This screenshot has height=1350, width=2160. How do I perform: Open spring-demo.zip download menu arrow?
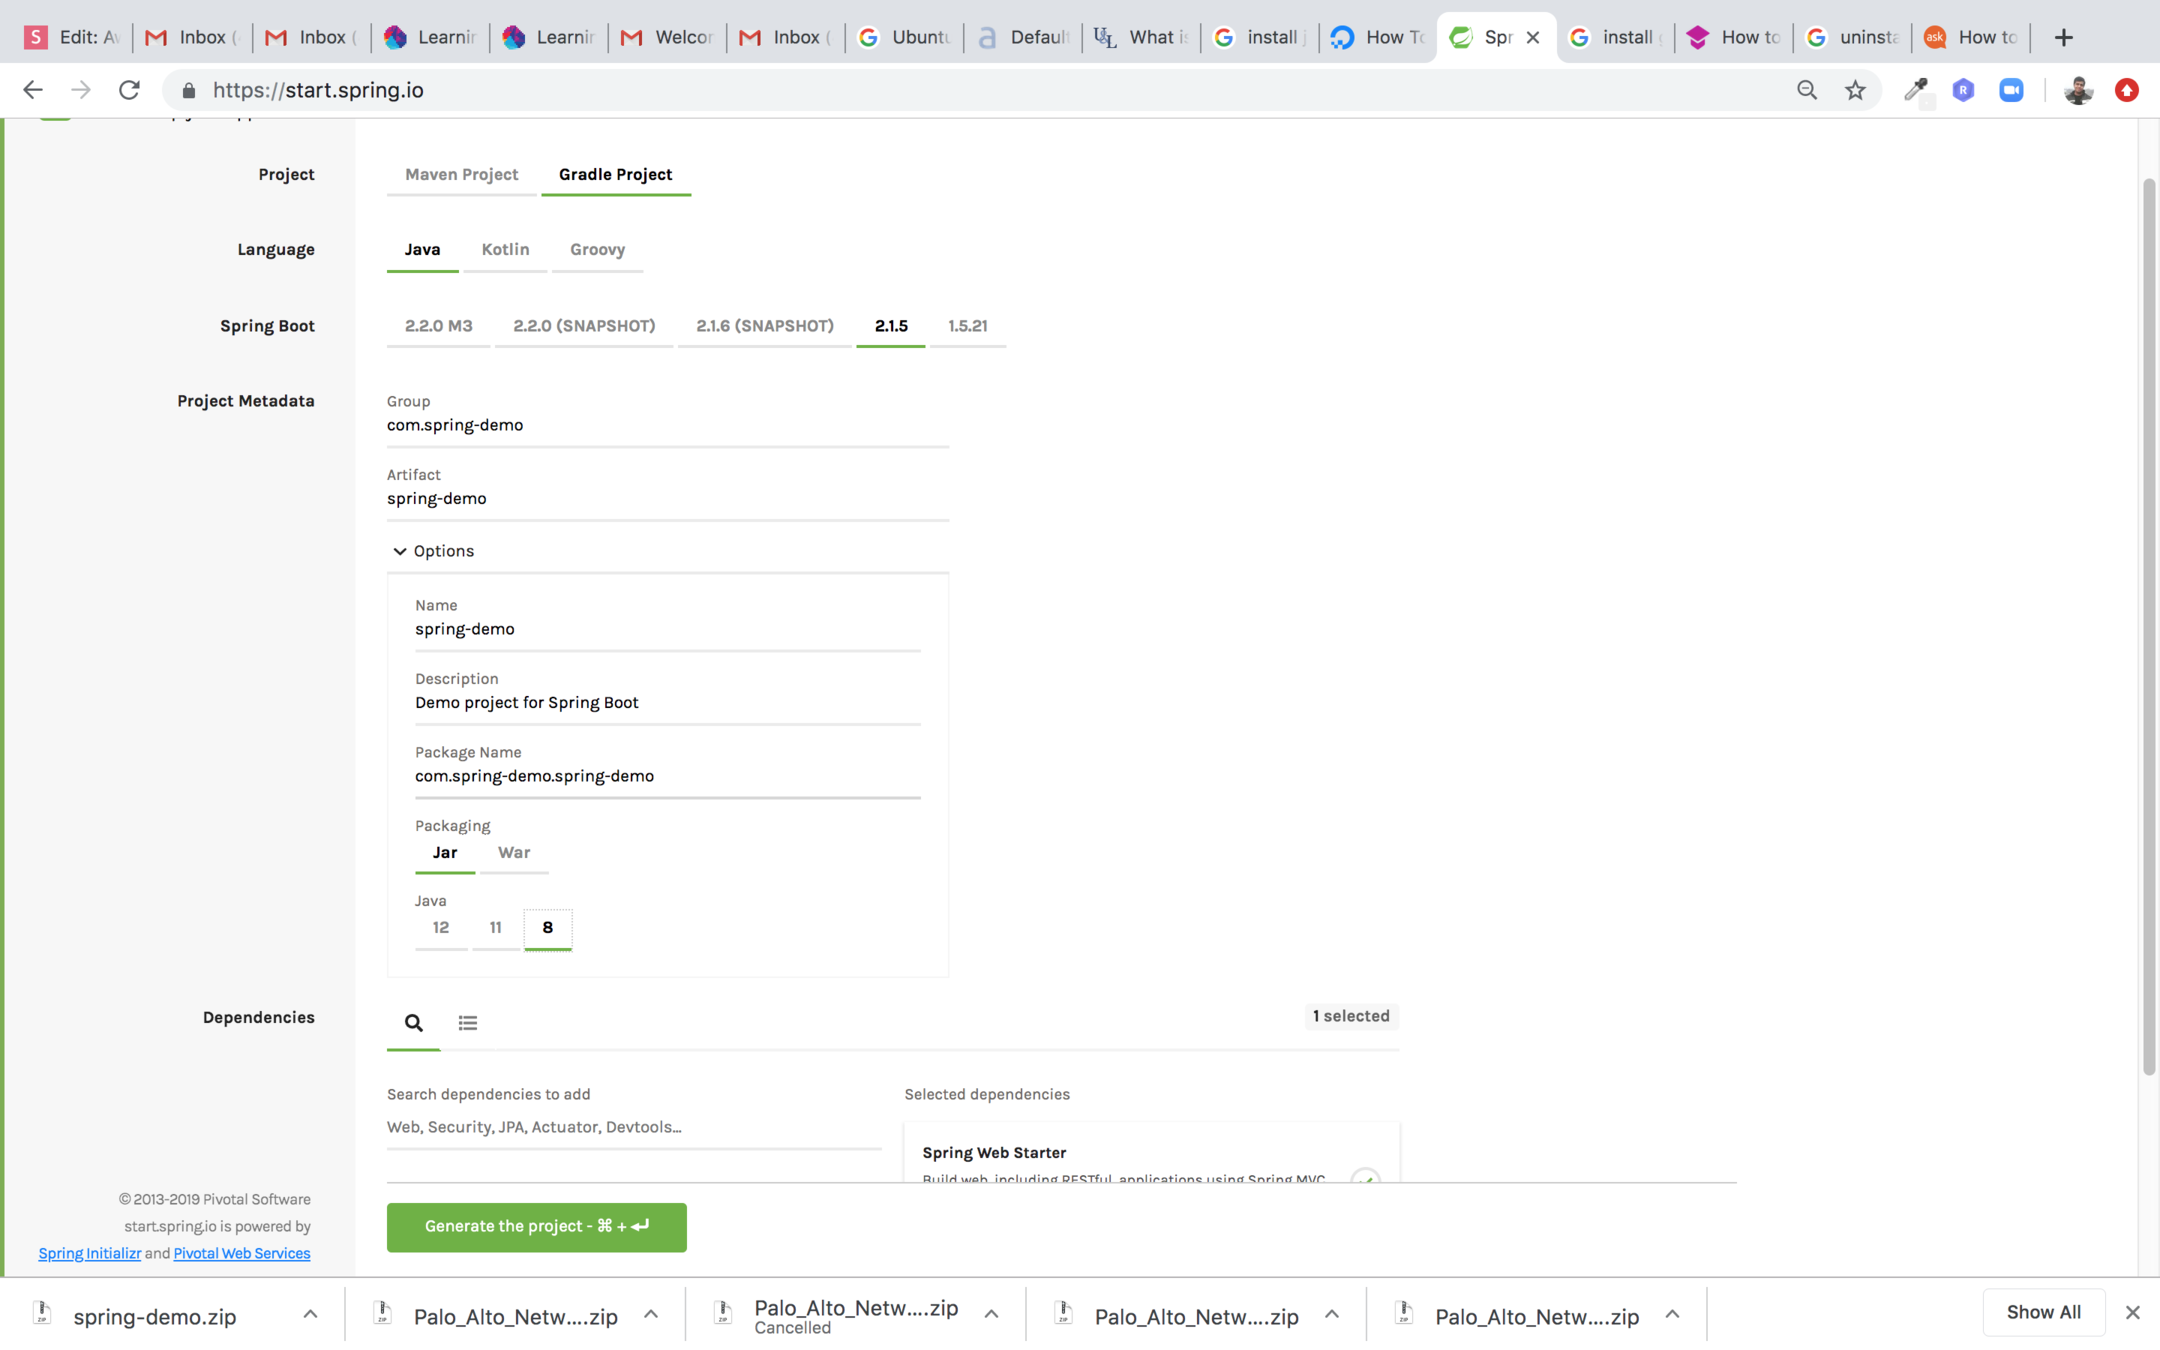[310, 1315]
